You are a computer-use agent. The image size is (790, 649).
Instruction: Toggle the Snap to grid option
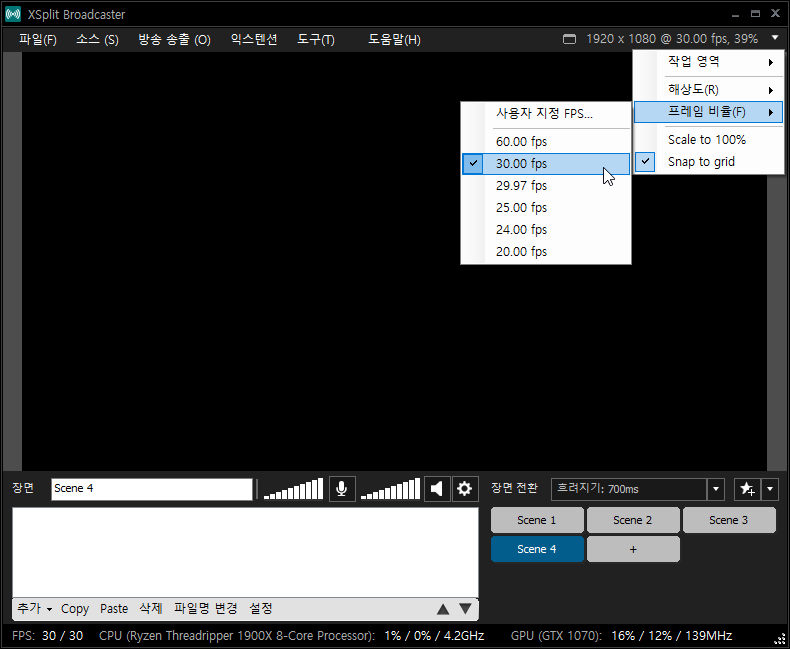coord(708,162)
